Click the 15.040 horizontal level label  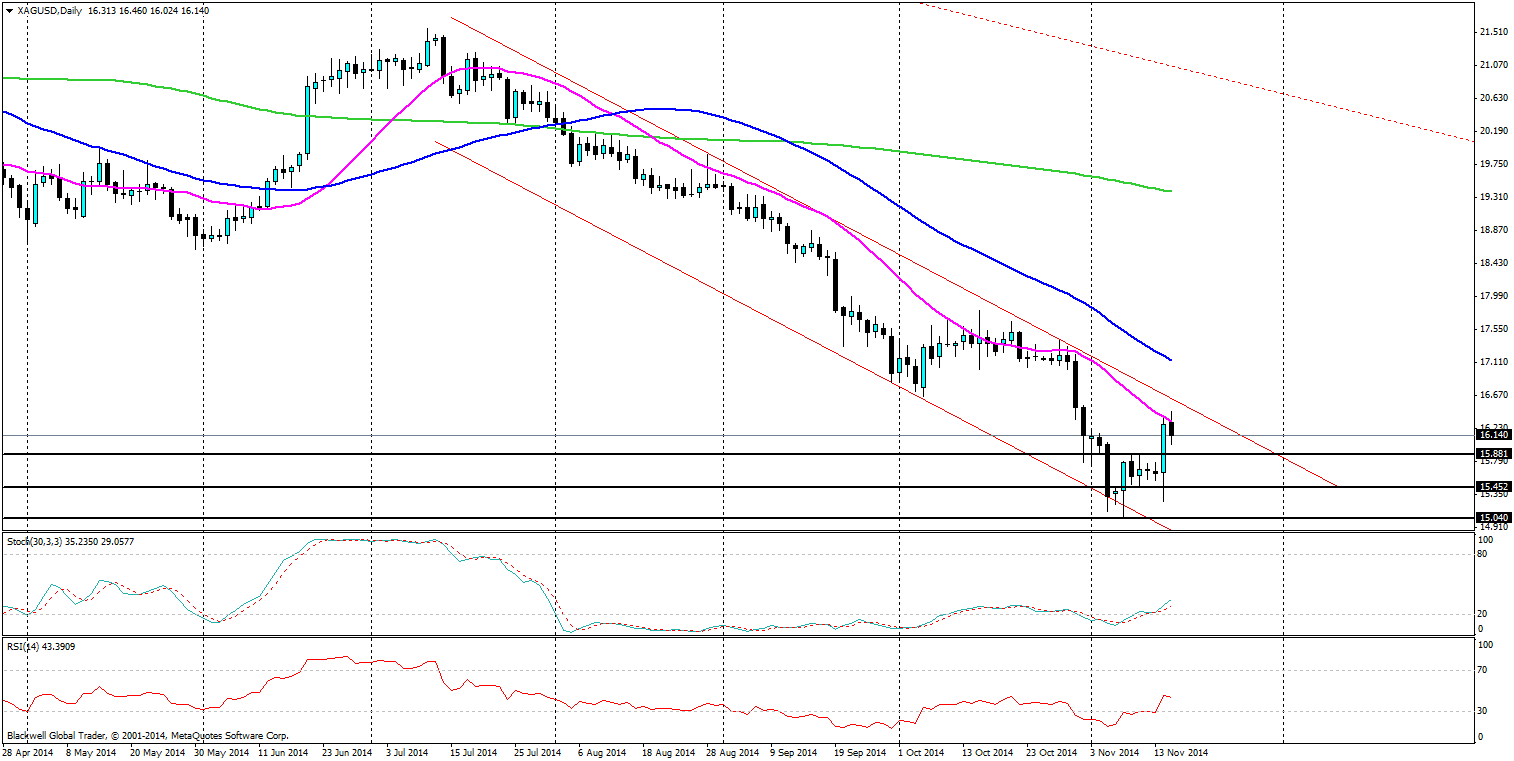tap(1493, 517)
